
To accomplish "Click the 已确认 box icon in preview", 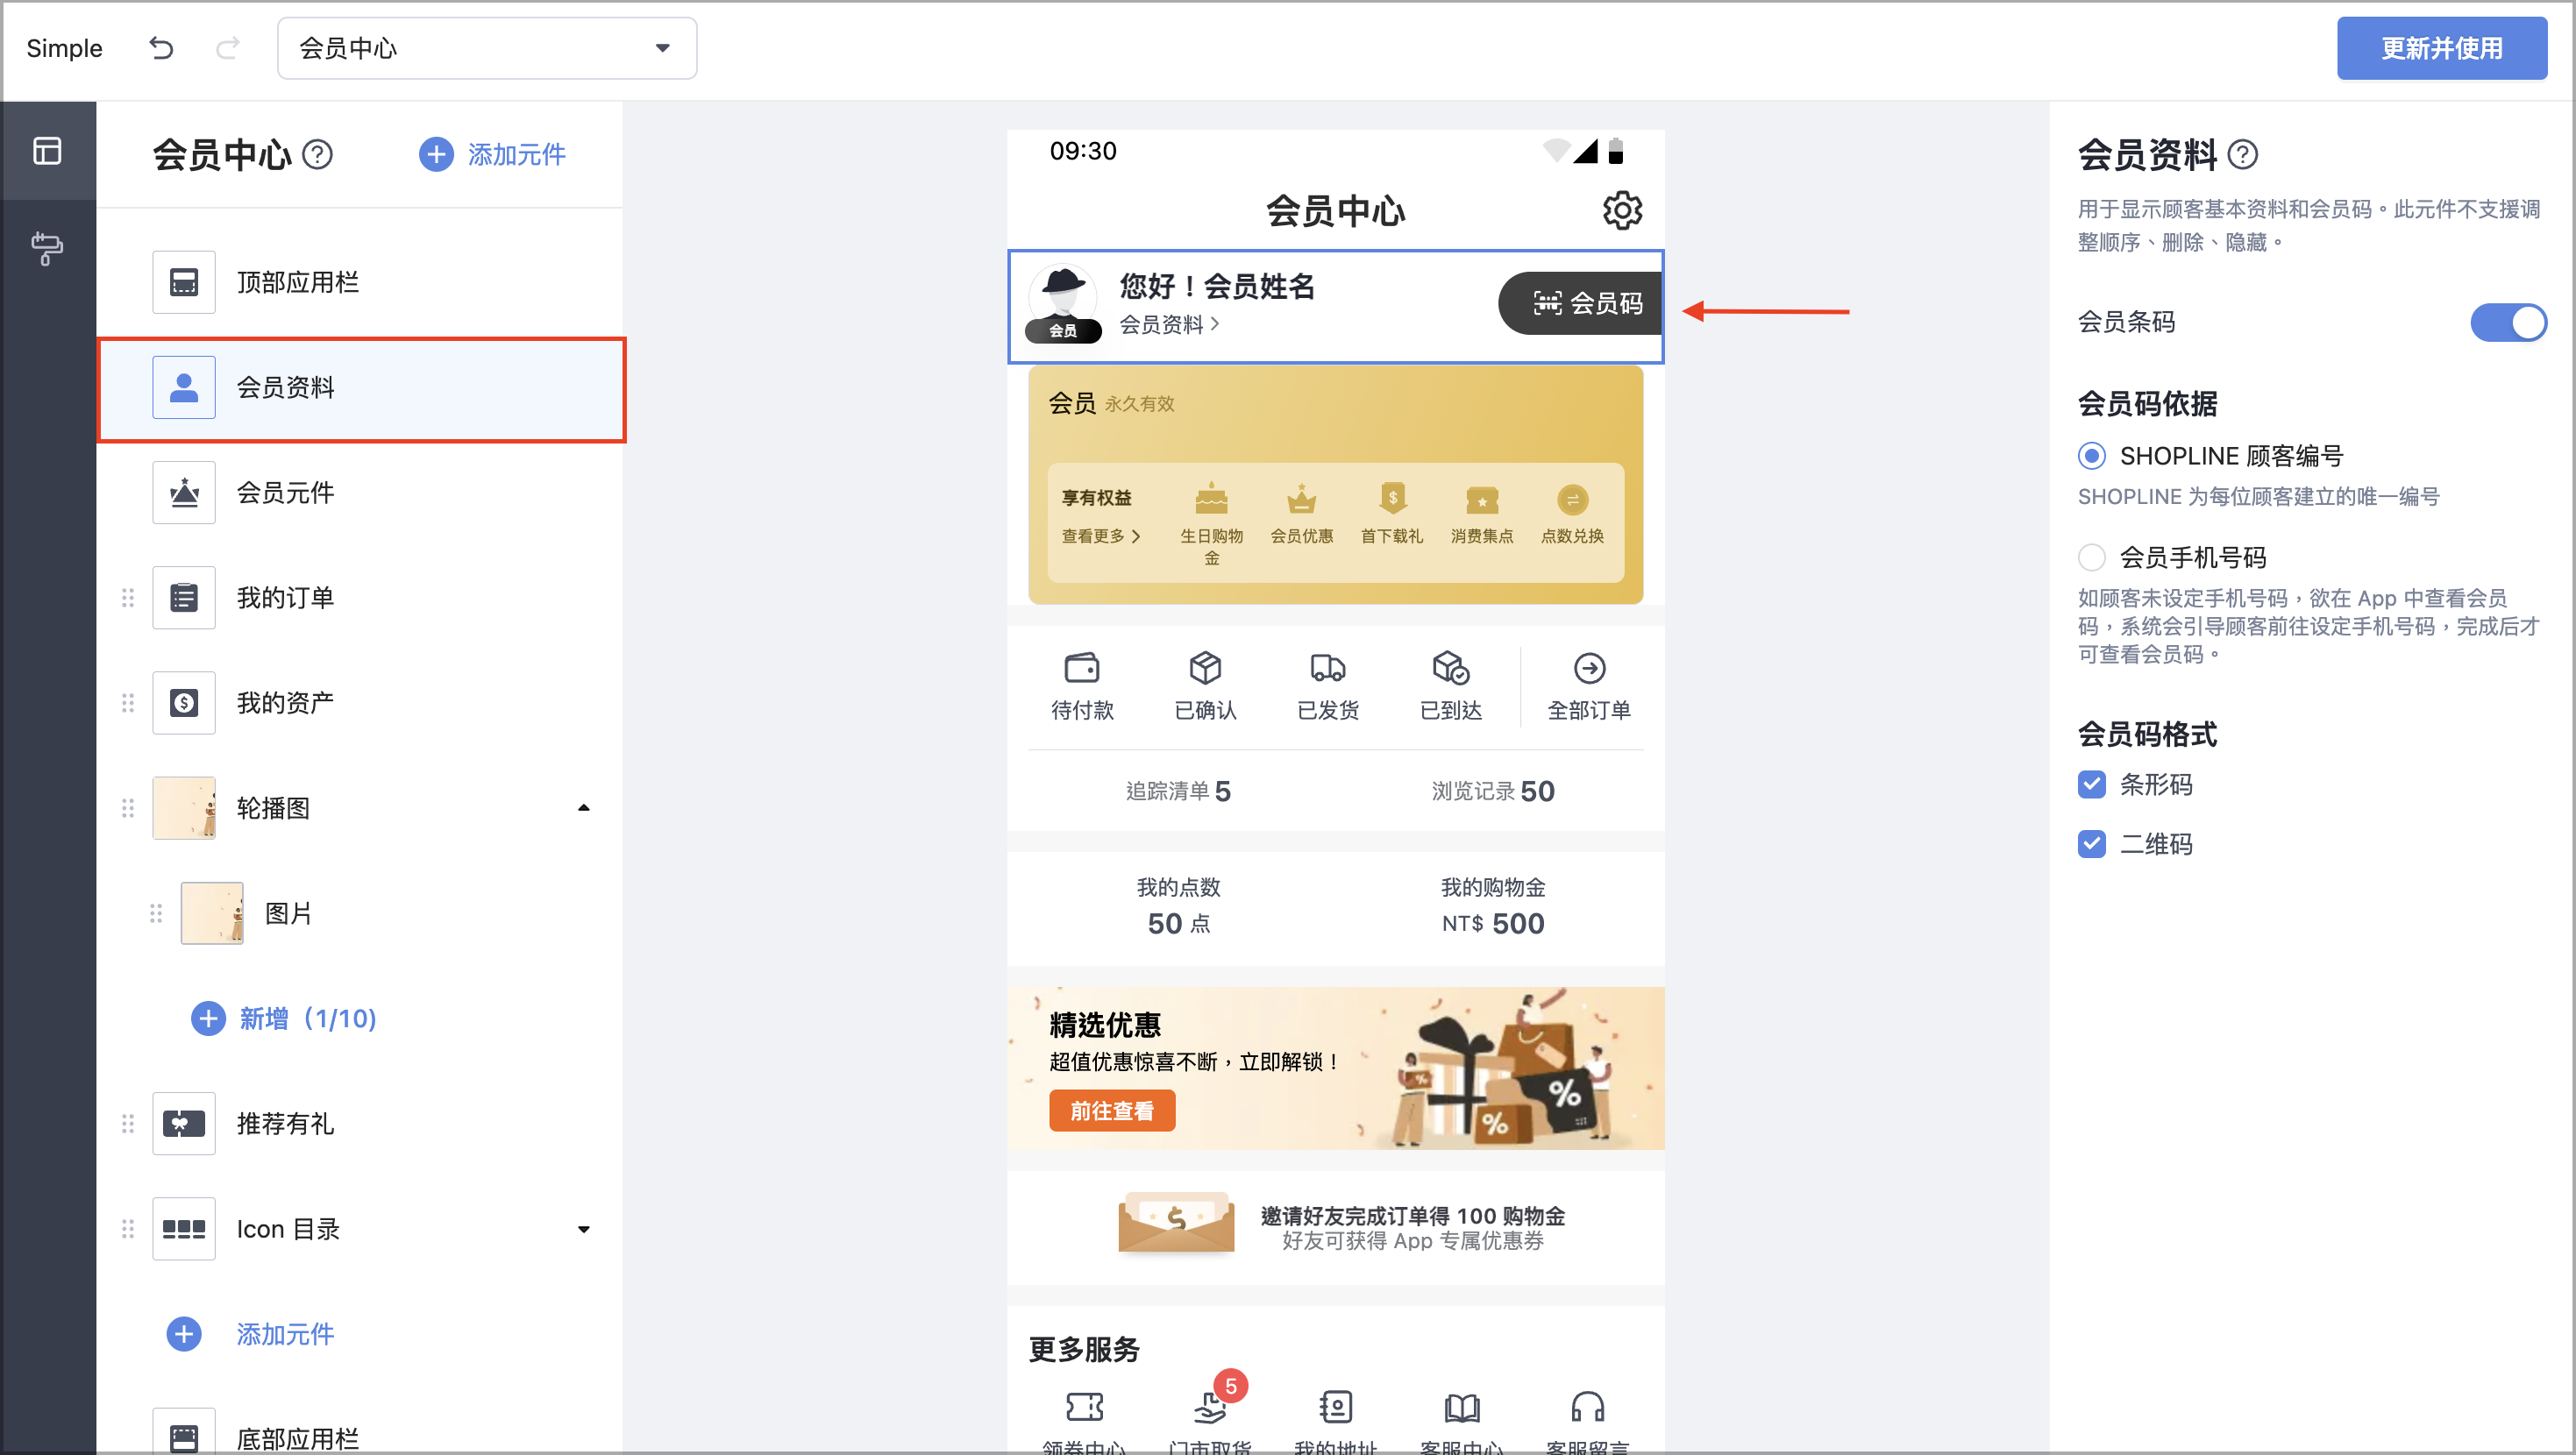I will click(x=1205, y=668).
